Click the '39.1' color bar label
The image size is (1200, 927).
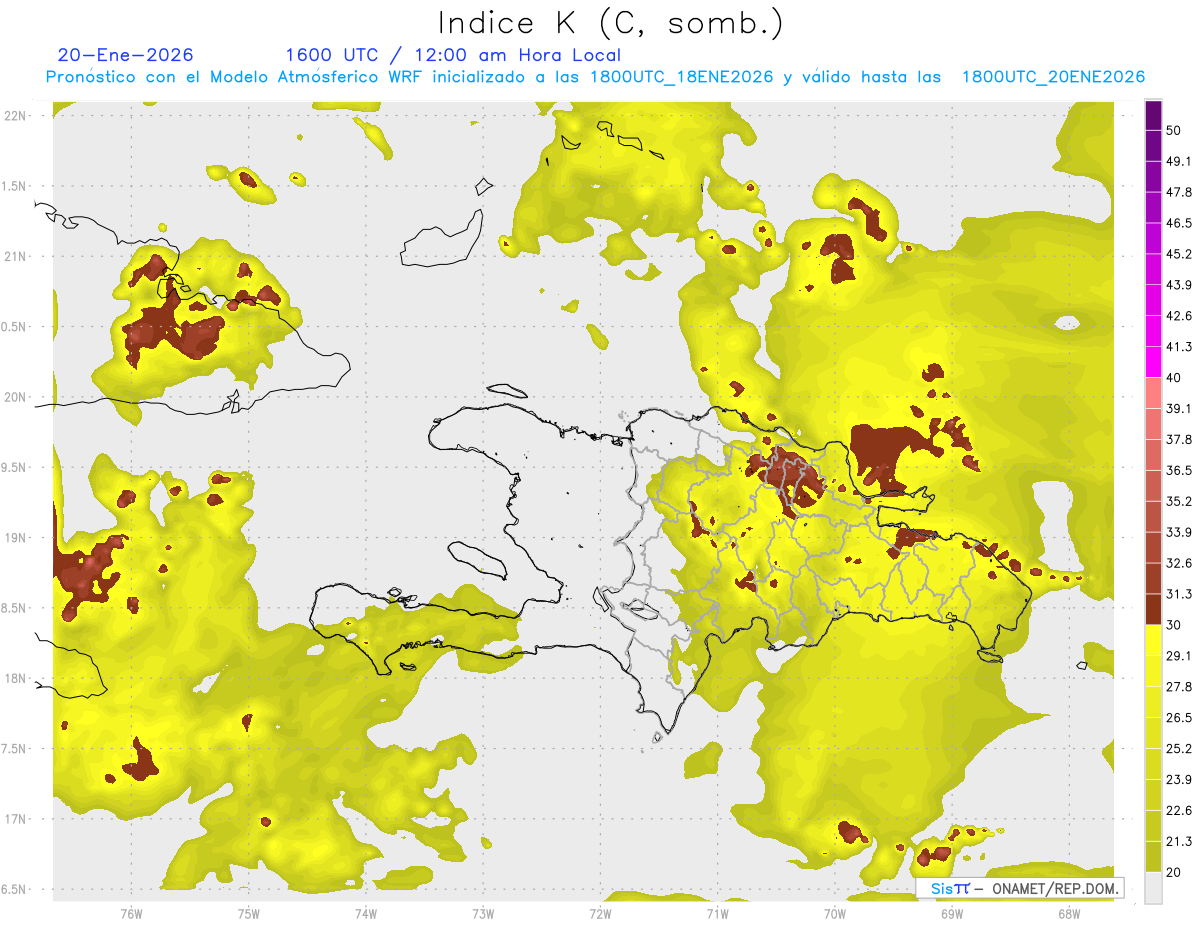tap(1179, 409)
